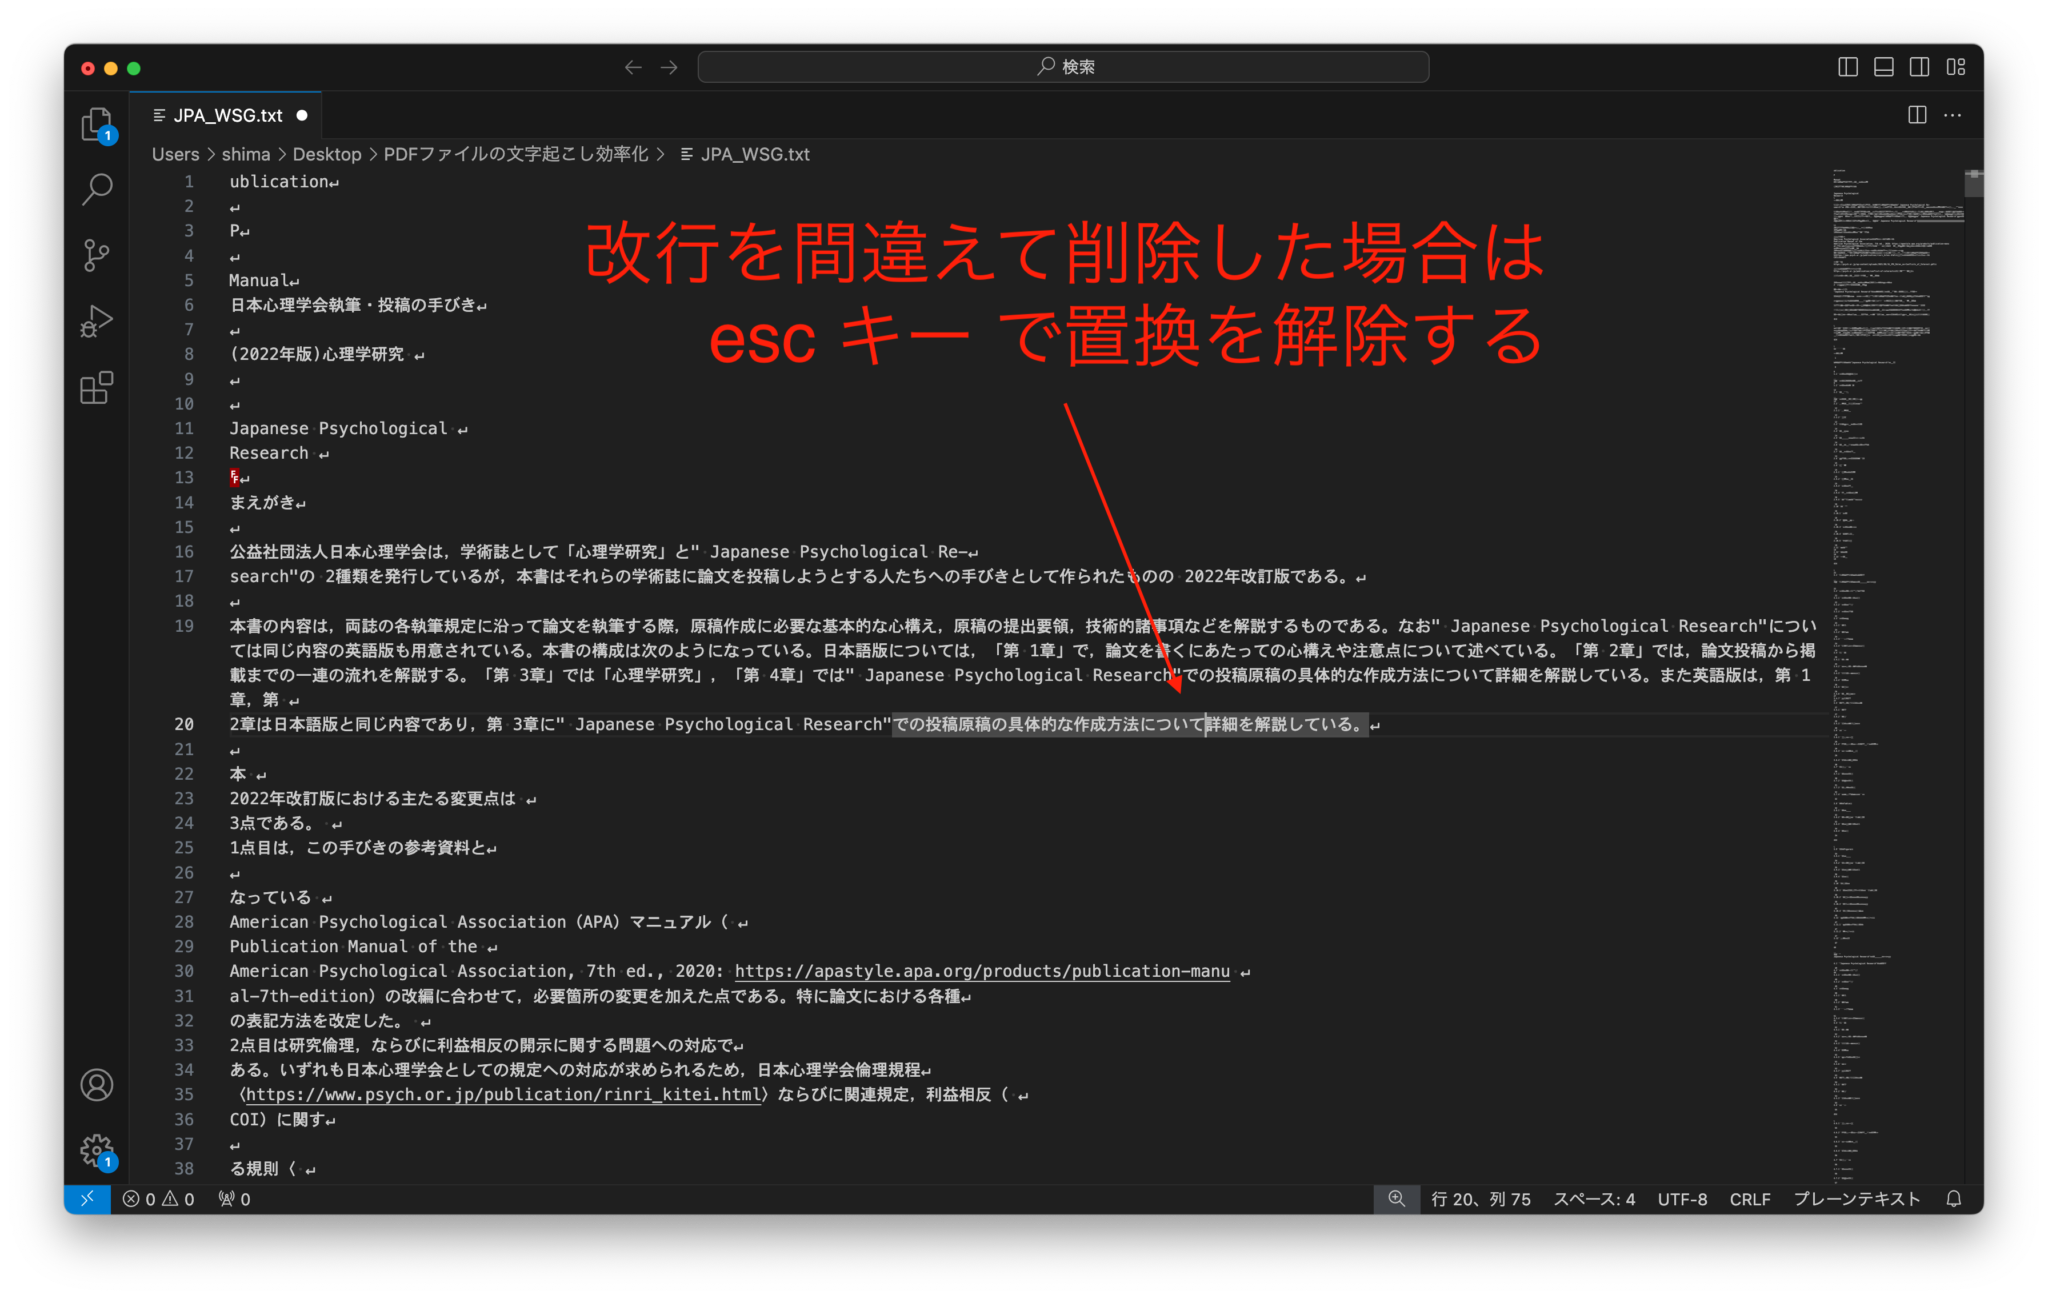Click the text まえがき on line 14
The height and width of the screenshot is (1299, 2048).
pos(262,502)
